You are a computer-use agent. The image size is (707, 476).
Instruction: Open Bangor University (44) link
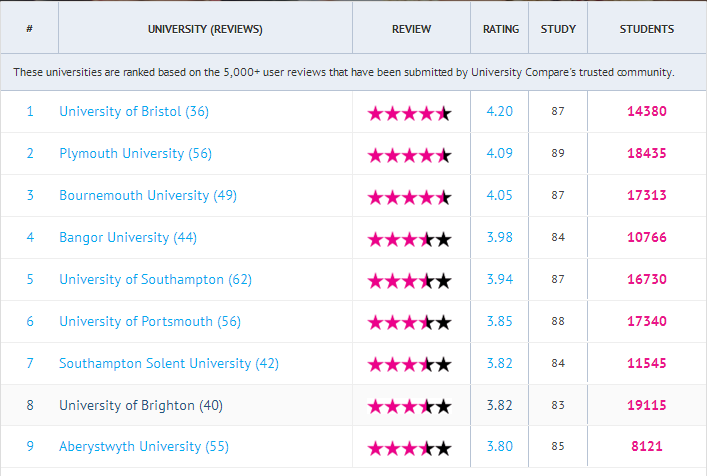click(128, 238)
